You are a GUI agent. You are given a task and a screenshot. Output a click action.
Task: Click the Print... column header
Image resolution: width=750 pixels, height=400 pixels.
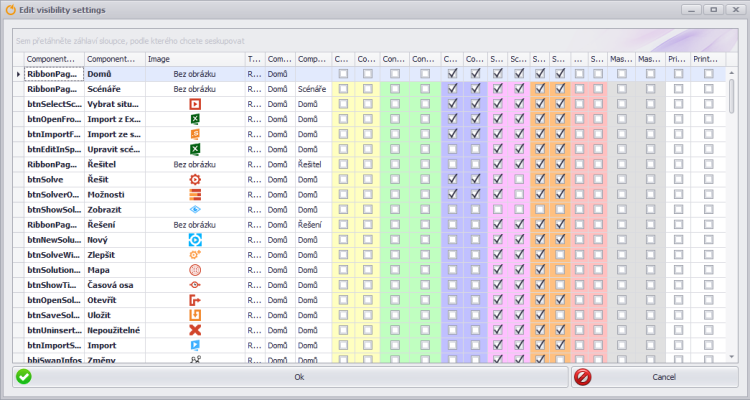click(708, 59)
